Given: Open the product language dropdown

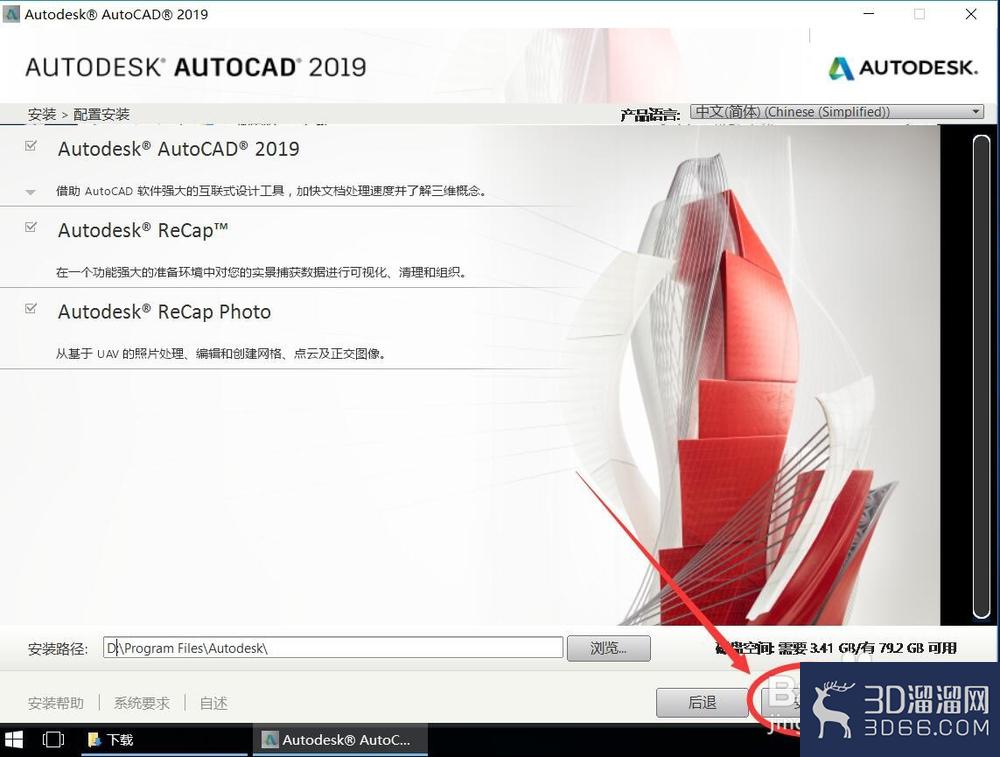Looking at the screenshot, I should (837, 112).
